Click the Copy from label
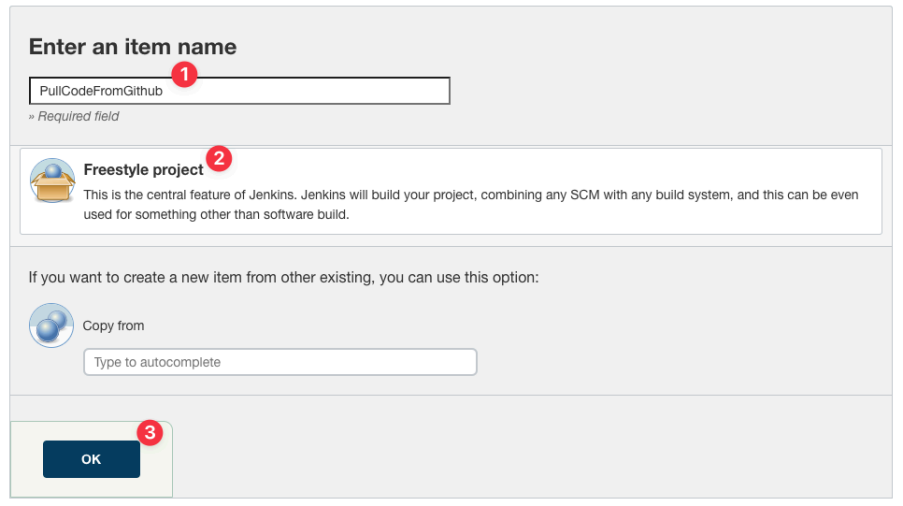Image resolution: width=903 pixels, height=506 pixels. pyautogui.click(x=113, y=326)
